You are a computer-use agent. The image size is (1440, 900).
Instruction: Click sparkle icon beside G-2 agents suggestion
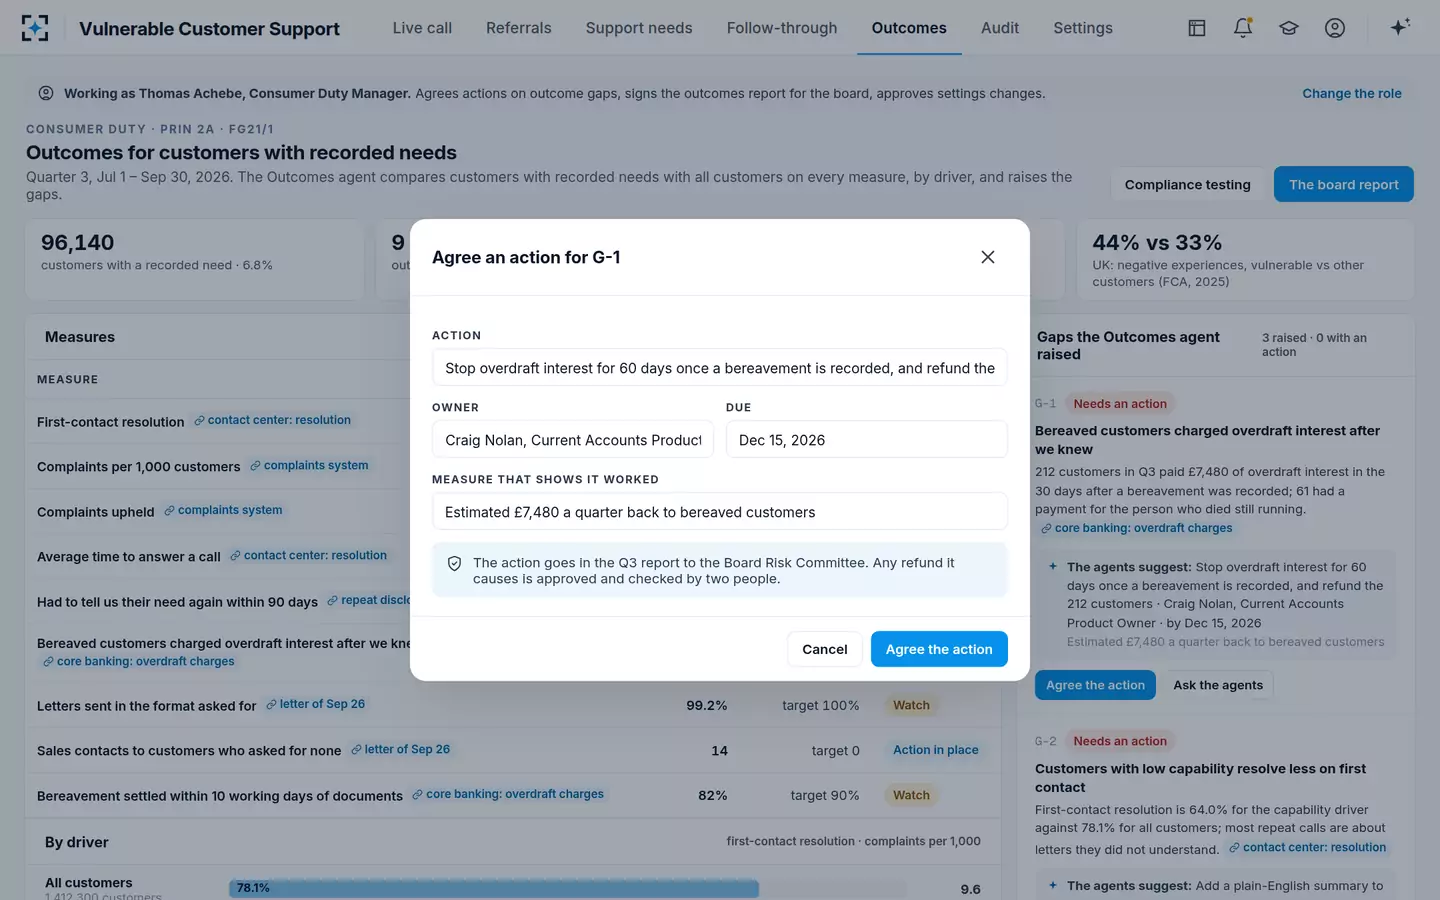[1053, 885]
